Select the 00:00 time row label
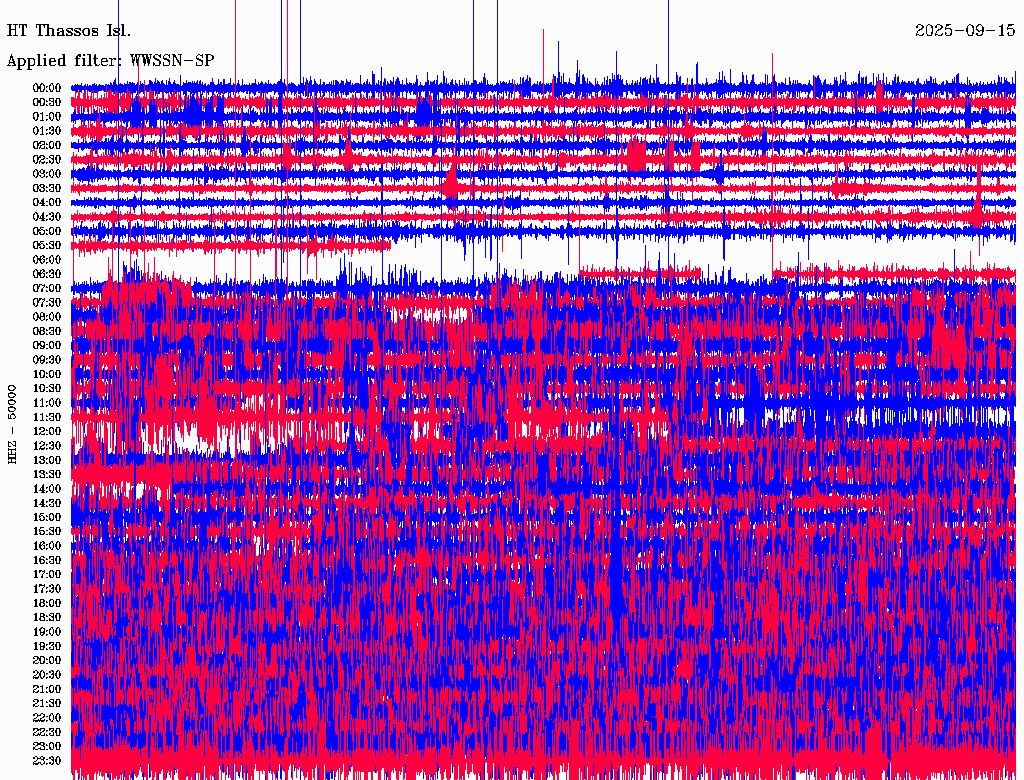Image resolution: width=1024 pixels, height=780 pixels. click(47, 88)
